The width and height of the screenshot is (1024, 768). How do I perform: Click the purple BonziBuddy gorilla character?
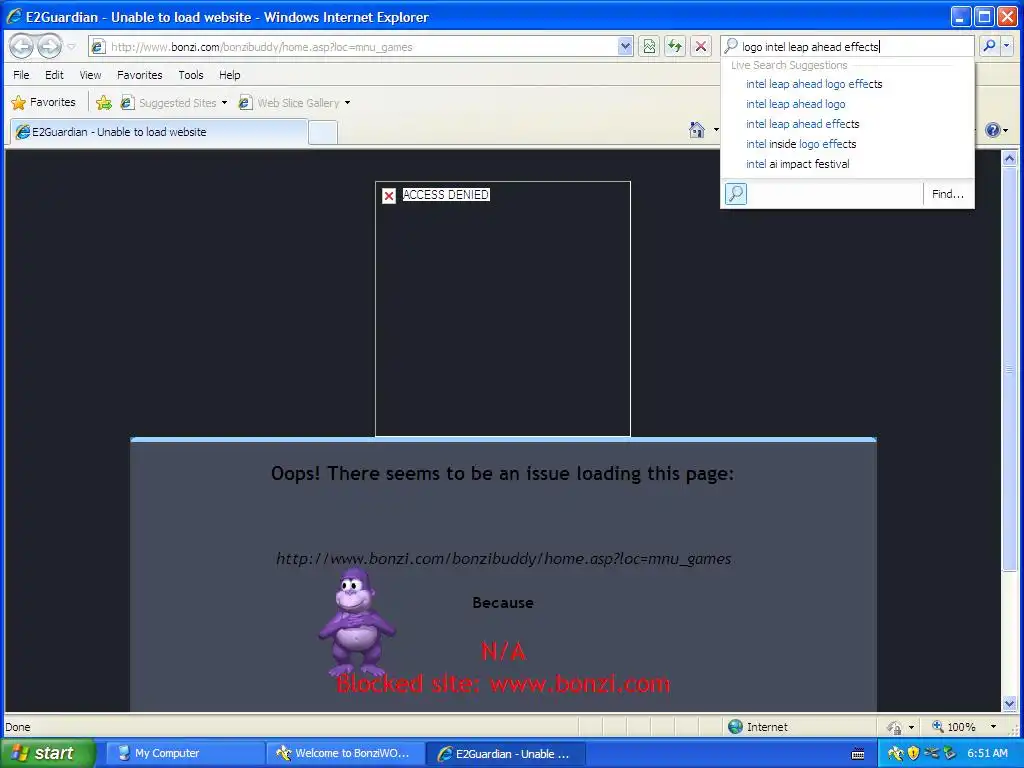(357, 622)
